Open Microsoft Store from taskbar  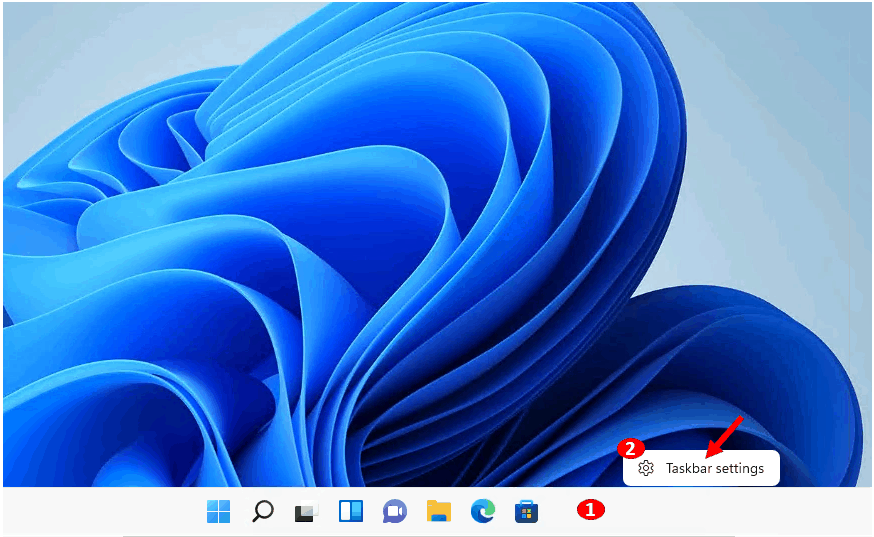(x=527, y=511)
